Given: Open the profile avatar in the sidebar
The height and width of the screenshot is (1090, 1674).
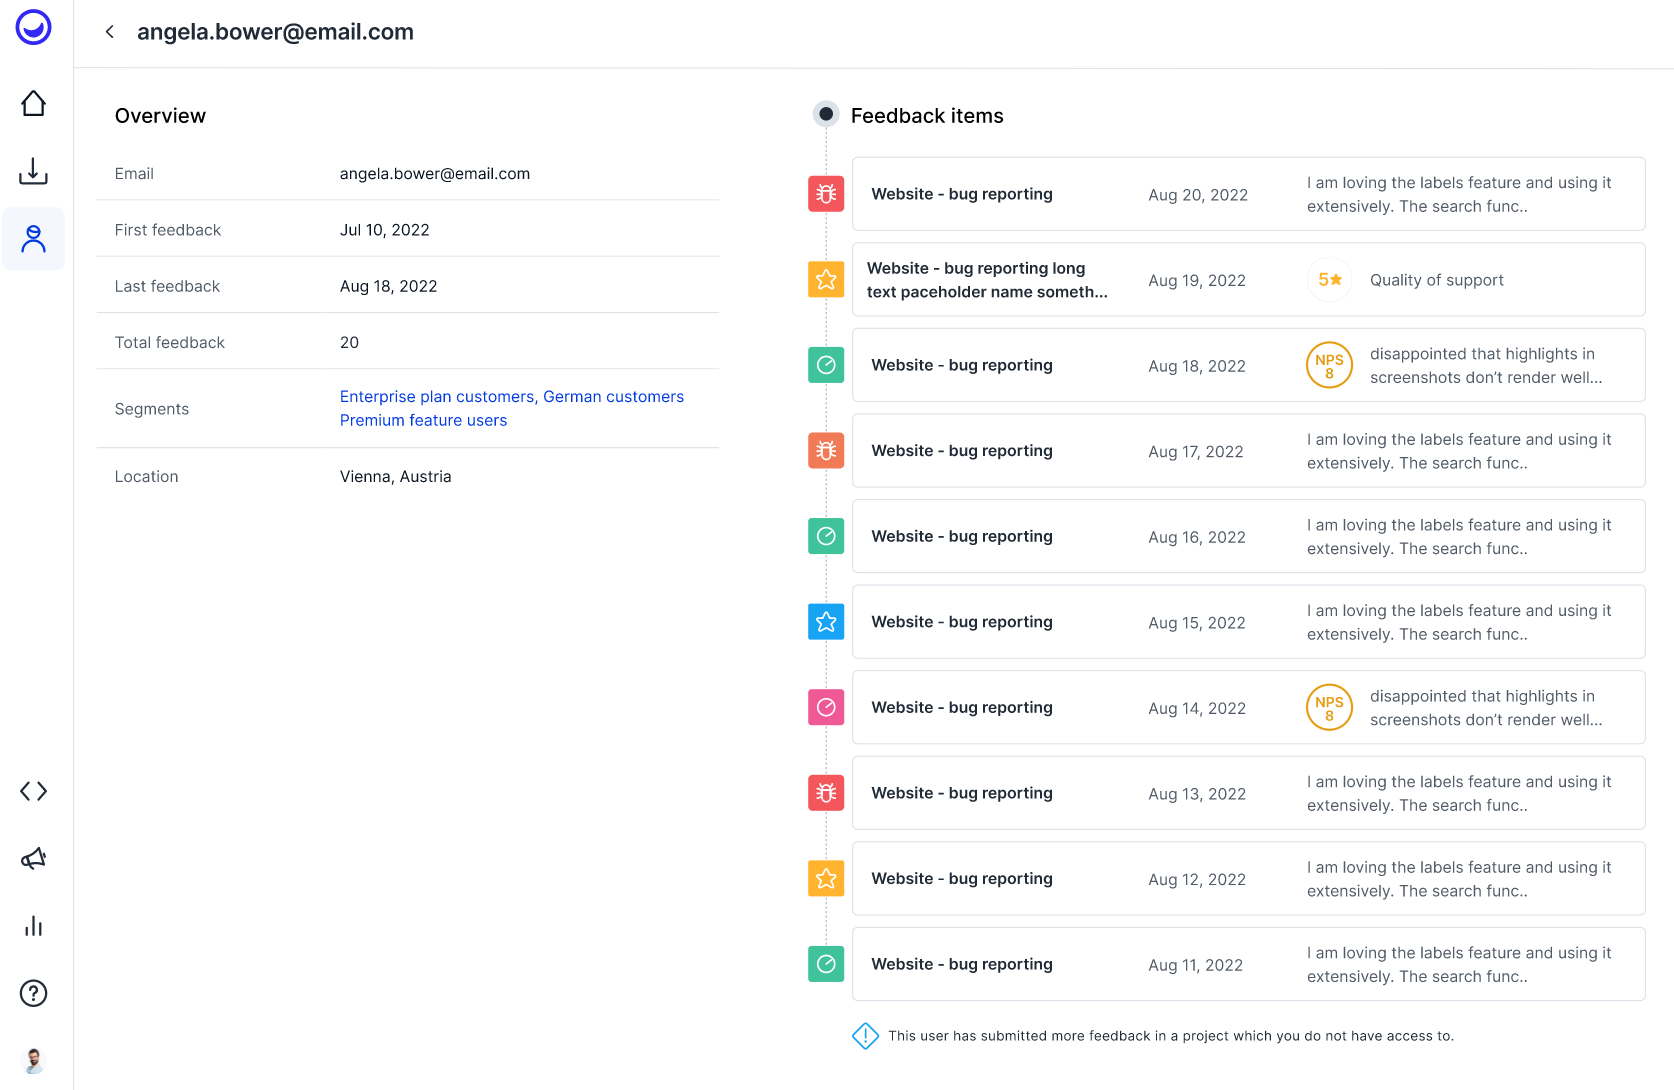Looking at the screenshot, I should point(34,1060).
